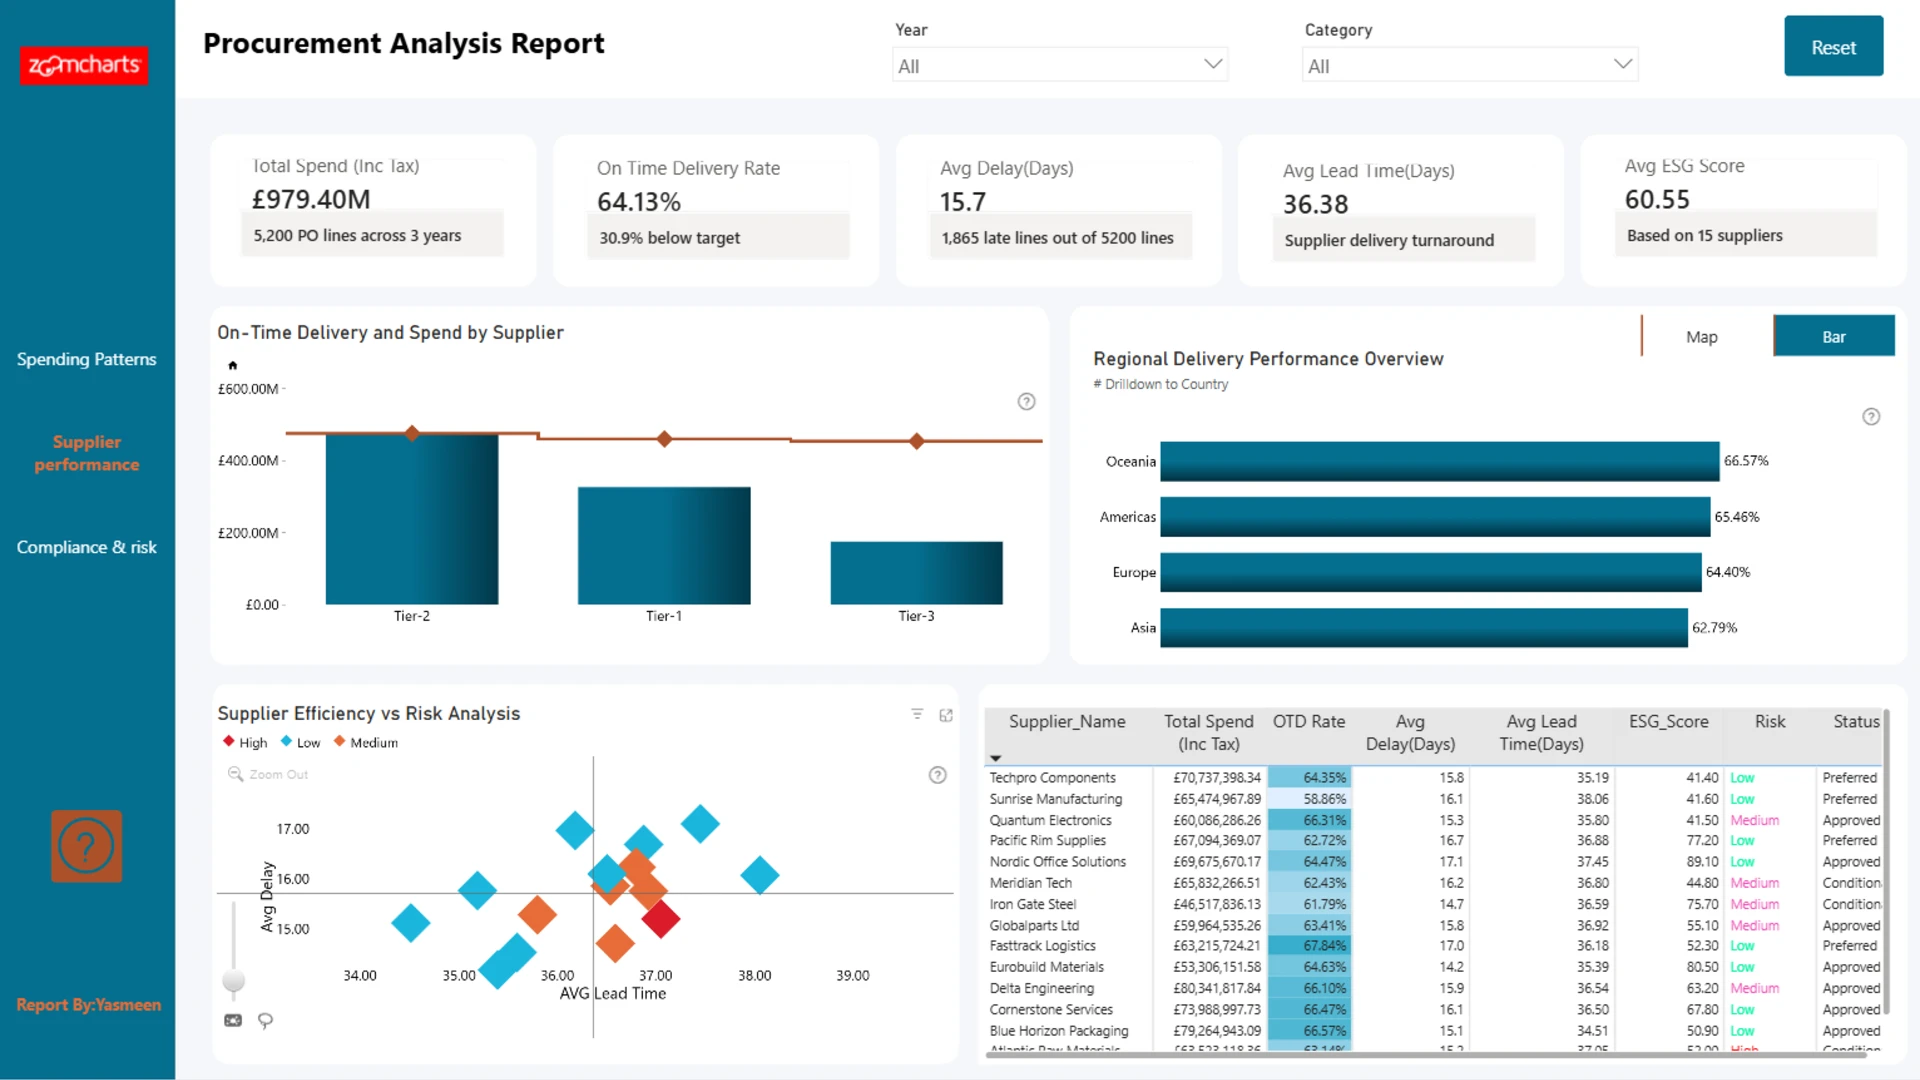Adjust the vertical zoom slider handle
1920x1080 pixels.
[234, 980]
